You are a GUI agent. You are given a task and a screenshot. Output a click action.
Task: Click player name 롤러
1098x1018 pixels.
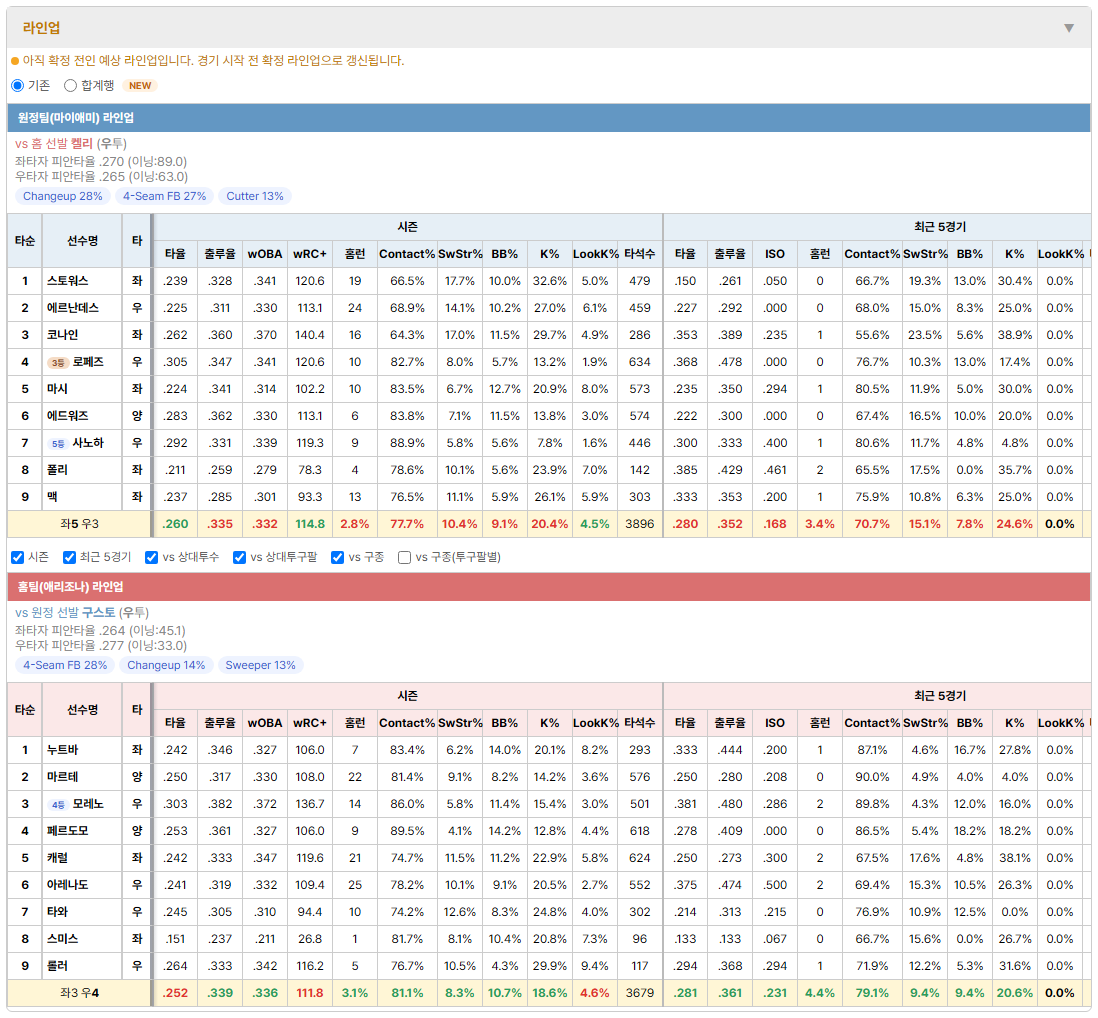(x=57, y=966)
